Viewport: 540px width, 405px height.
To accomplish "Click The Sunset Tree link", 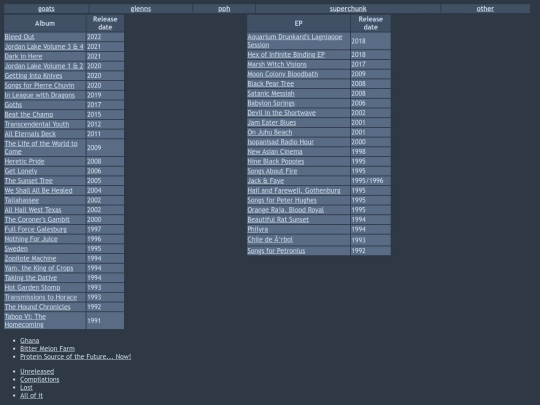I will tap(29, 180).
